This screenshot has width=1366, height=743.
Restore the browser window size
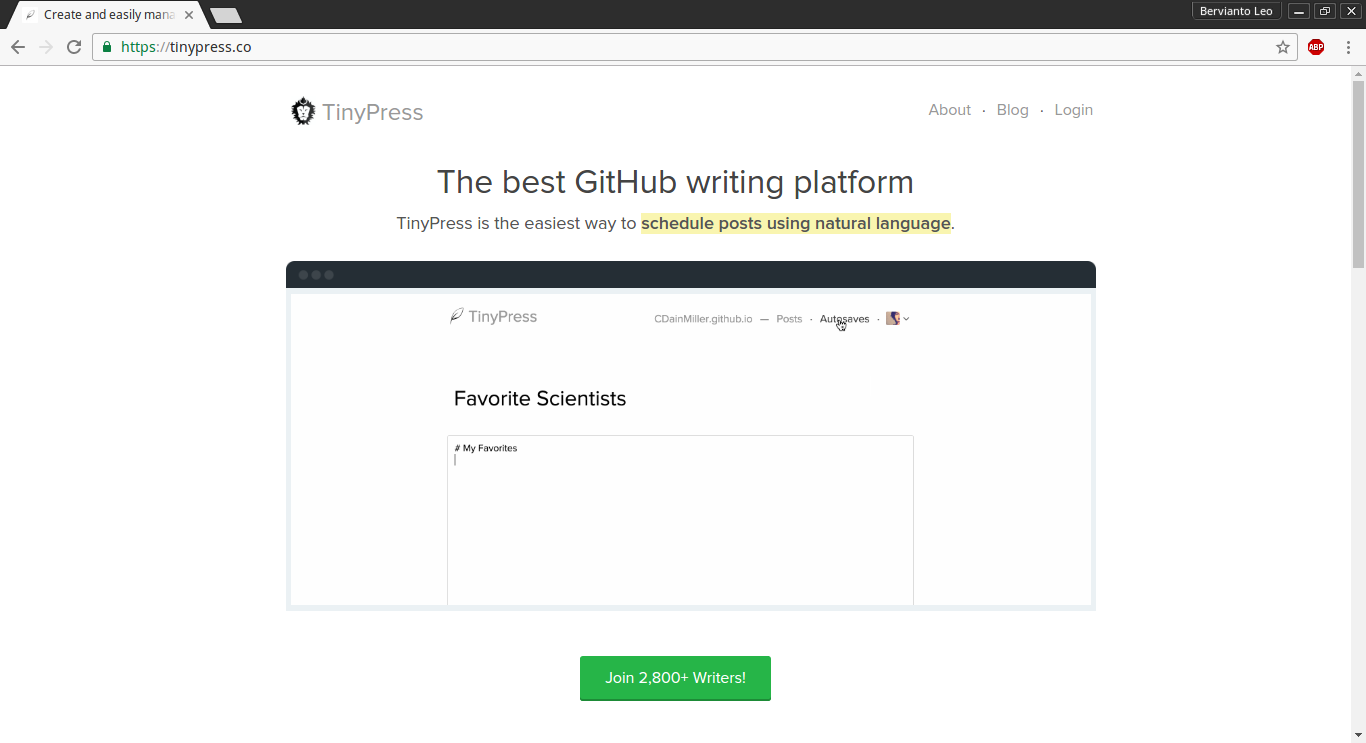1325,11
